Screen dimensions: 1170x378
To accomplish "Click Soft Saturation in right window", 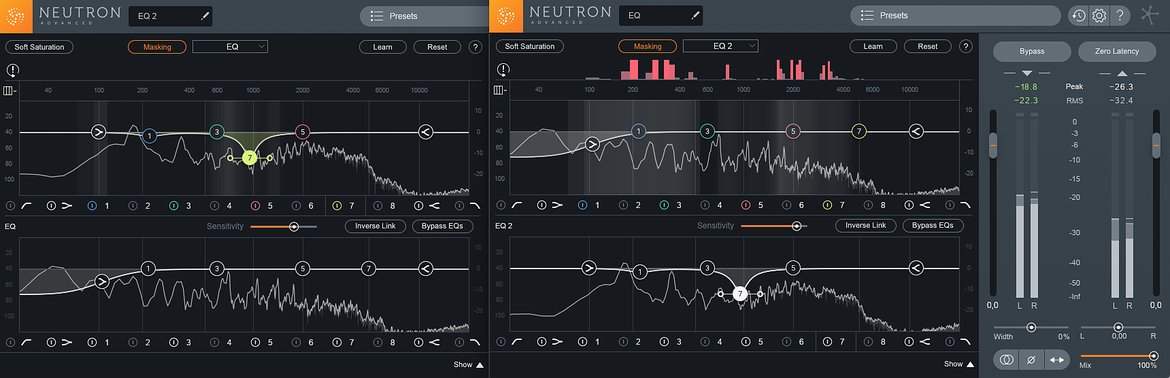I will 530,47.
